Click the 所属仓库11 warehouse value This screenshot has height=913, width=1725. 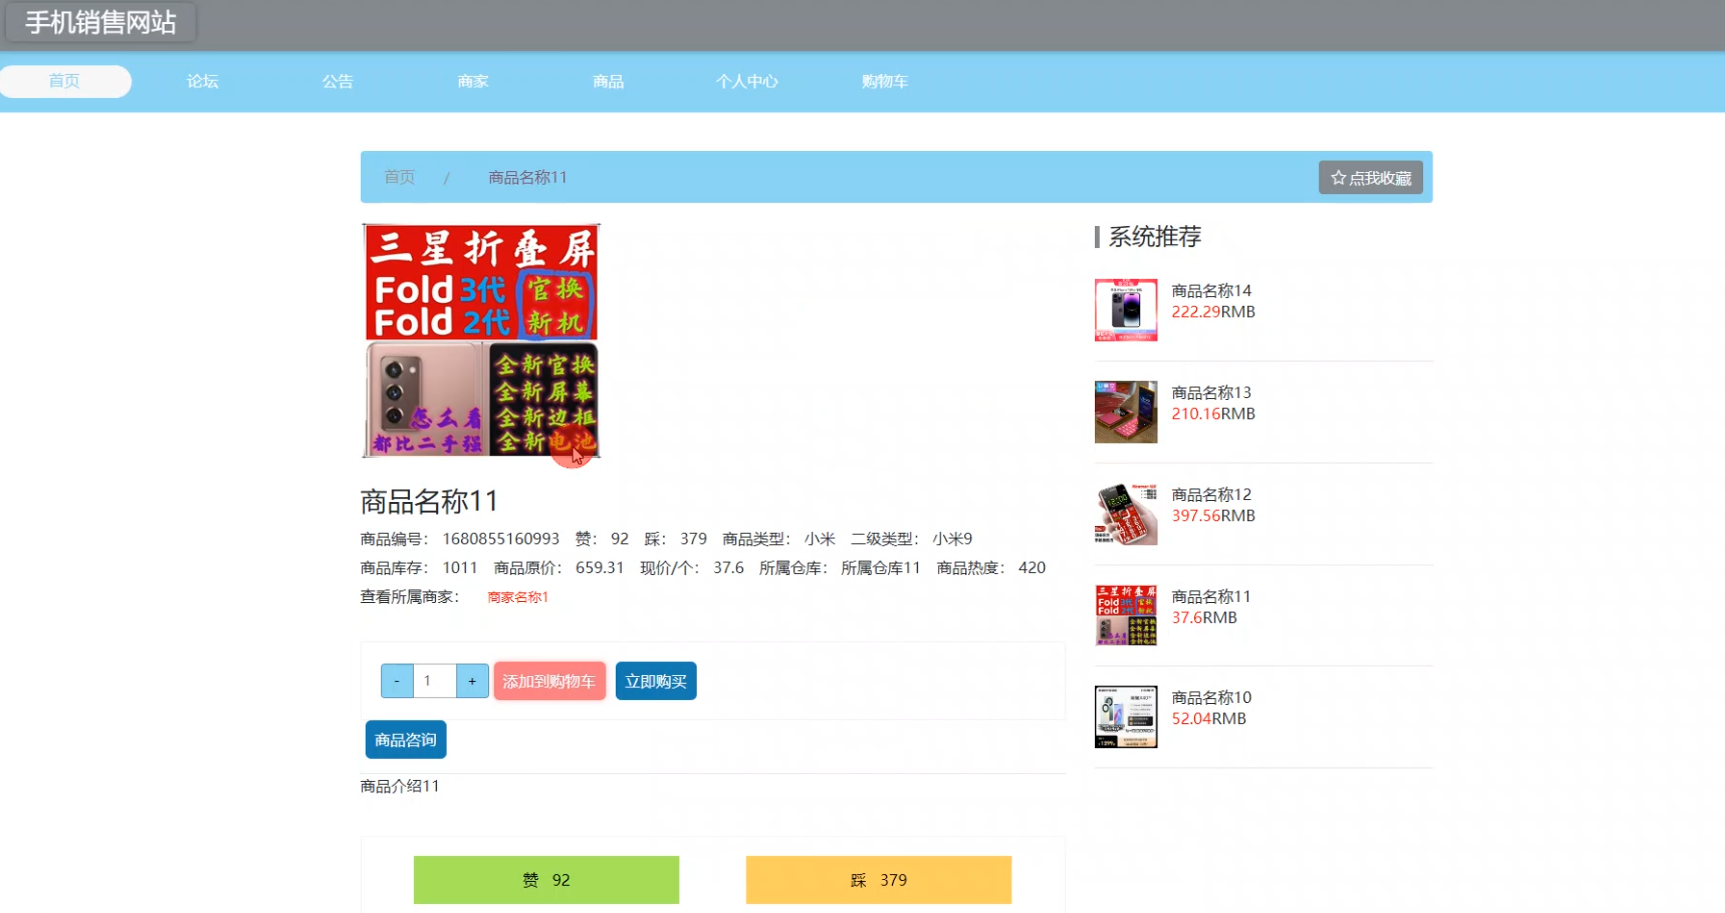(x=880, y=568)
